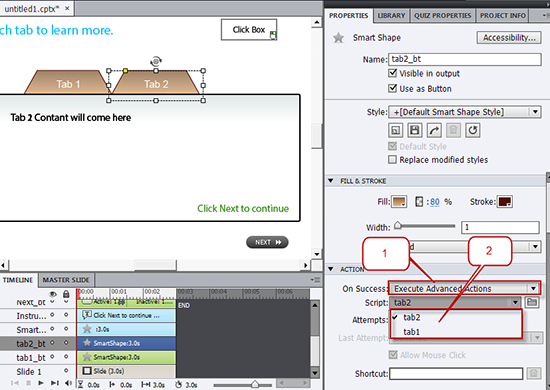Click the create new style icon
The height and width of the screenshot is (390, 550).
click(x=396, y=130)
